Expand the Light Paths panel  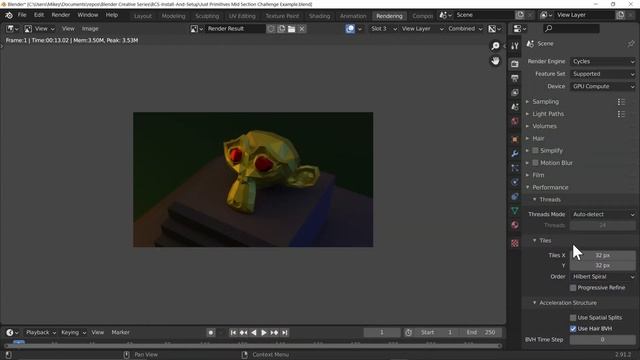point(548,114)
